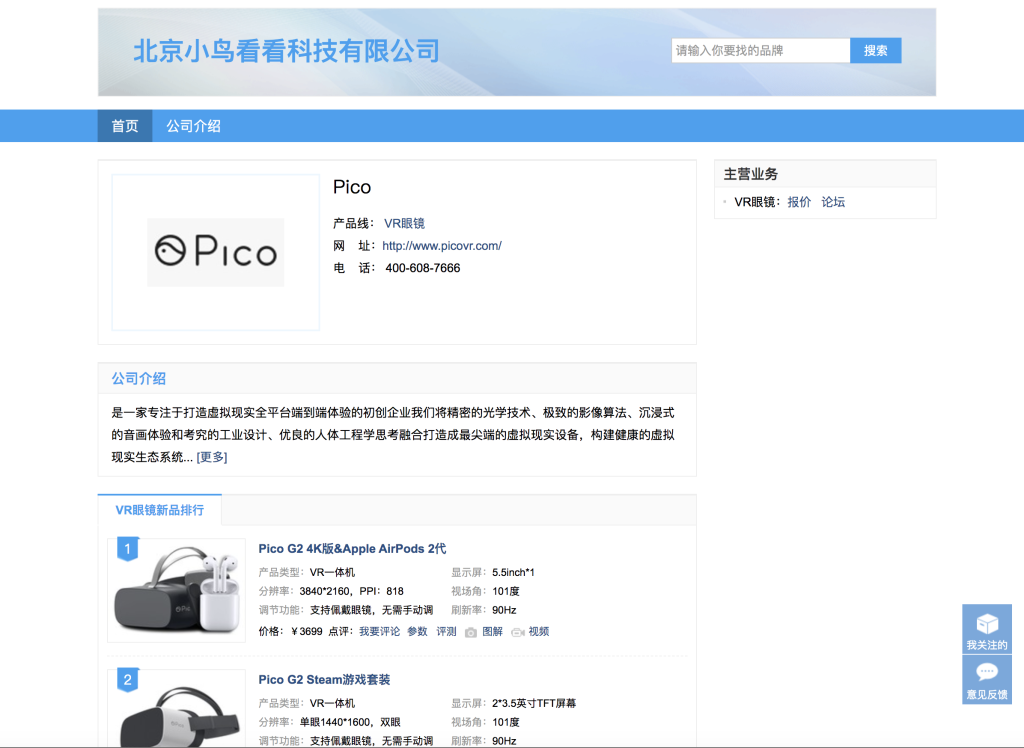Open 公司介绍 in the blue navigation bar
The height and width of the screenshot is (748, 1024).
[x=193, y=126]
